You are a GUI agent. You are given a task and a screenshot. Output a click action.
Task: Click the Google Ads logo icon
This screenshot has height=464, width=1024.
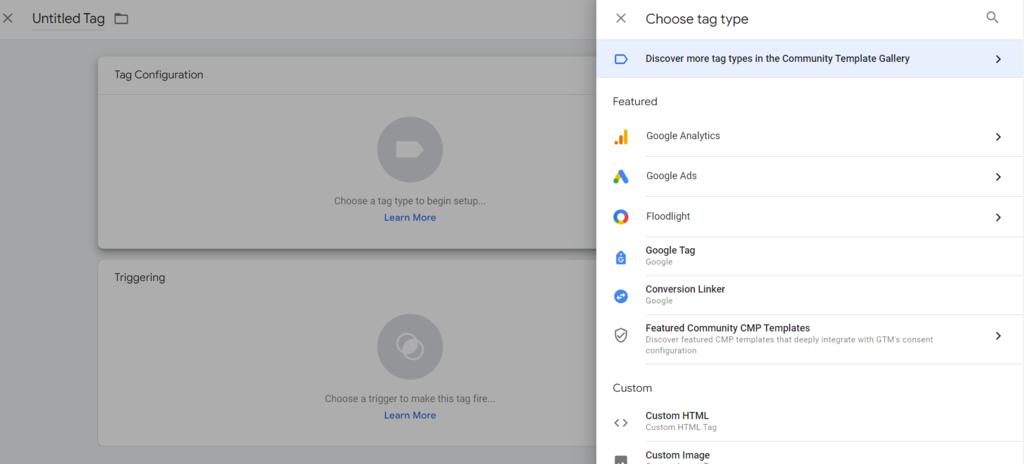[621, 176]
